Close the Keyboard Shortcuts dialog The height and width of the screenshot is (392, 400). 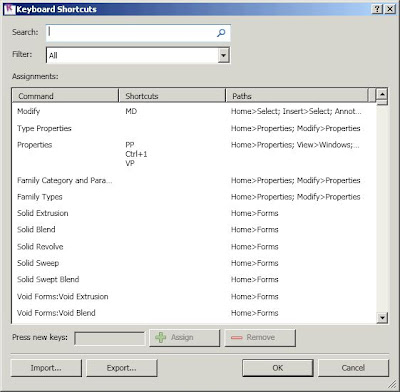[x=389, y=9]
